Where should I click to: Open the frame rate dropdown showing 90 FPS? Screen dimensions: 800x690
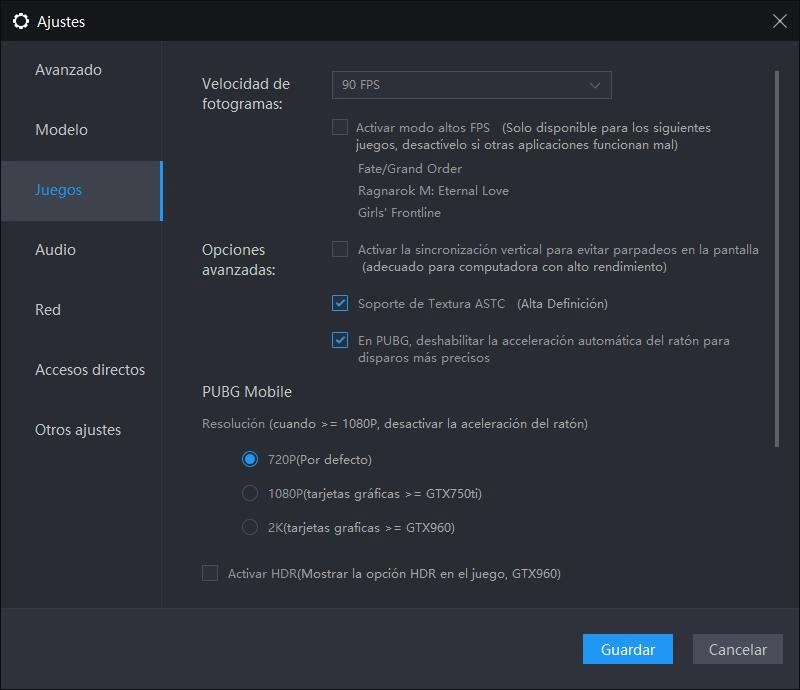tap(471, 85)
